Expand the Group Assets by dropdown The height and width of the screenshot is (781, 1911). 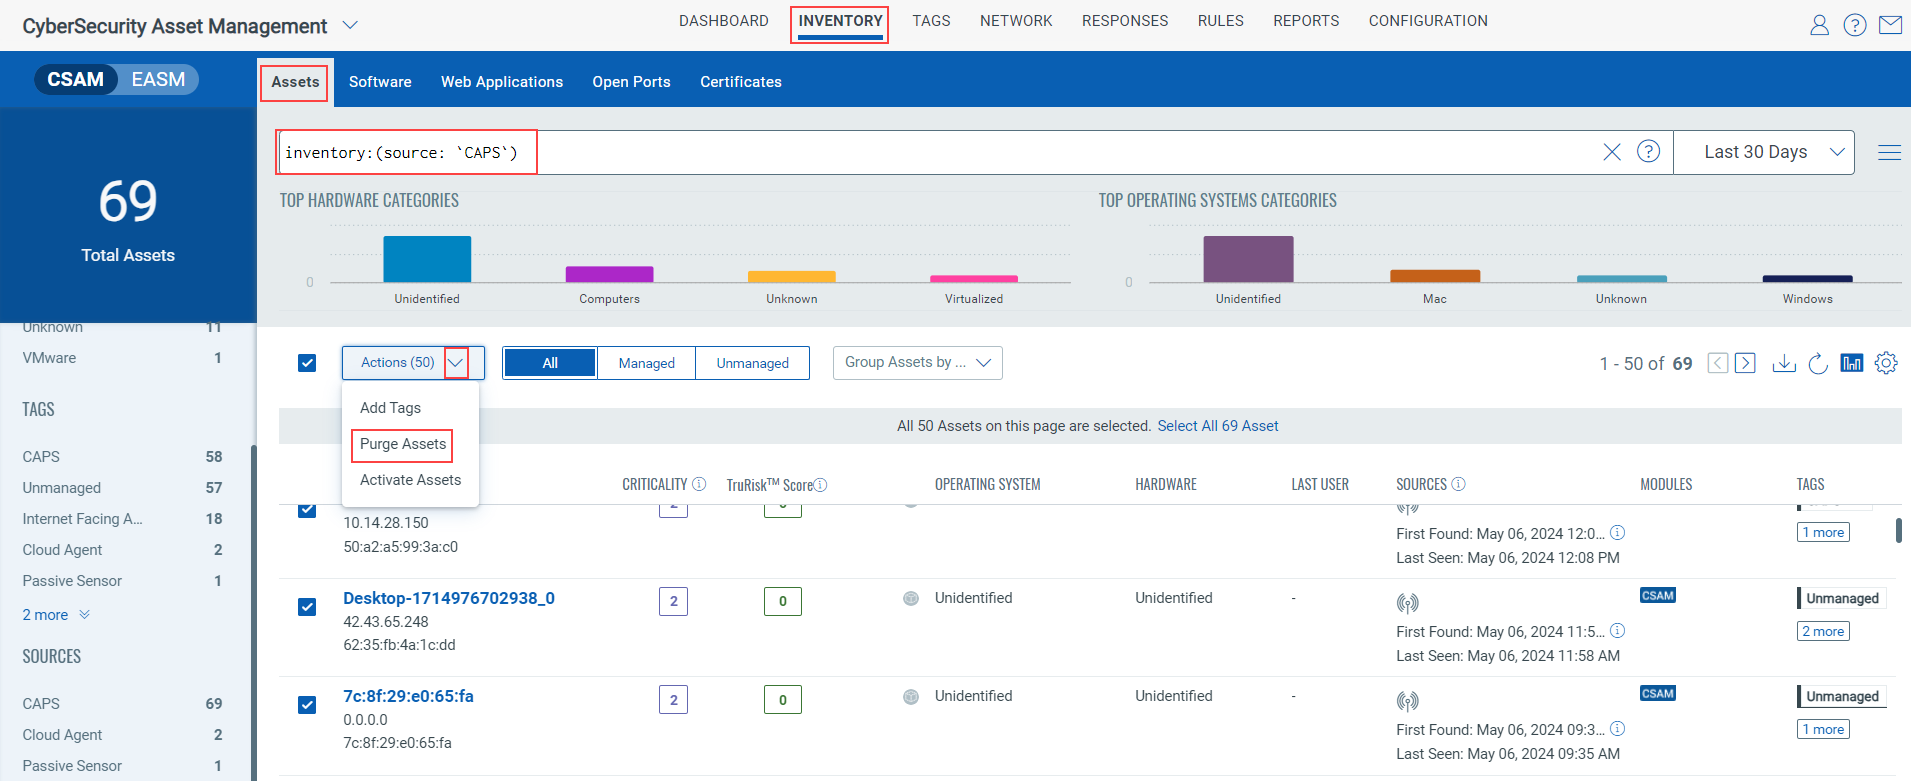(x=917, y=363)
